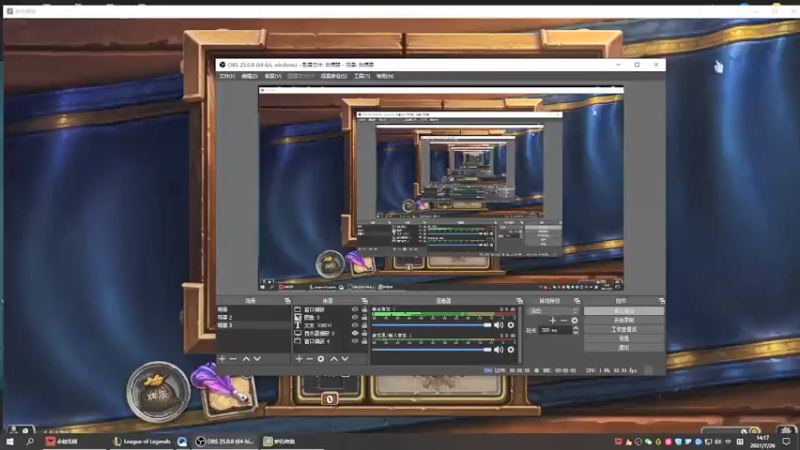
Task: Open transition properties gear icon
Action: click(574, 320)
